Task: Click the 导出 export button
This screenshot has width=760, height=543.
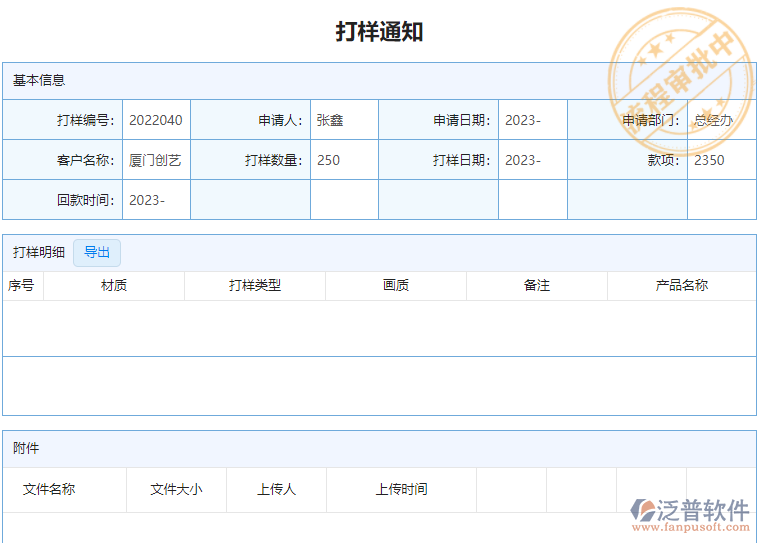Action: 96,253
